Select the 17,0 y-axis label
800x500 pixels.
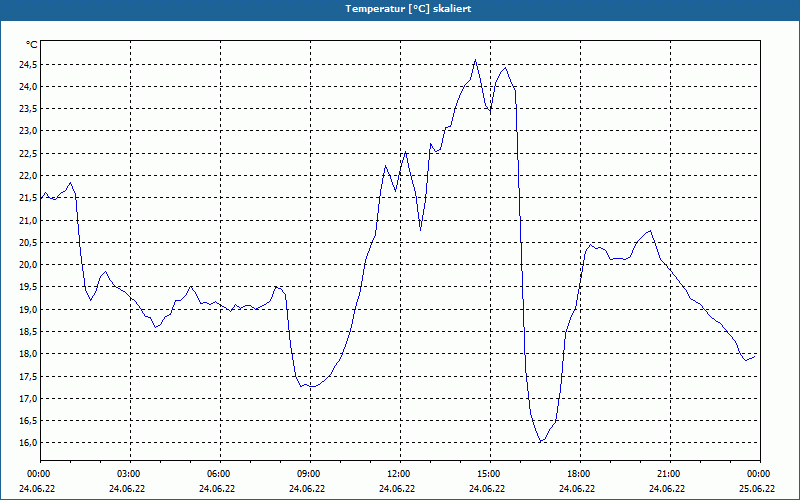28,398
